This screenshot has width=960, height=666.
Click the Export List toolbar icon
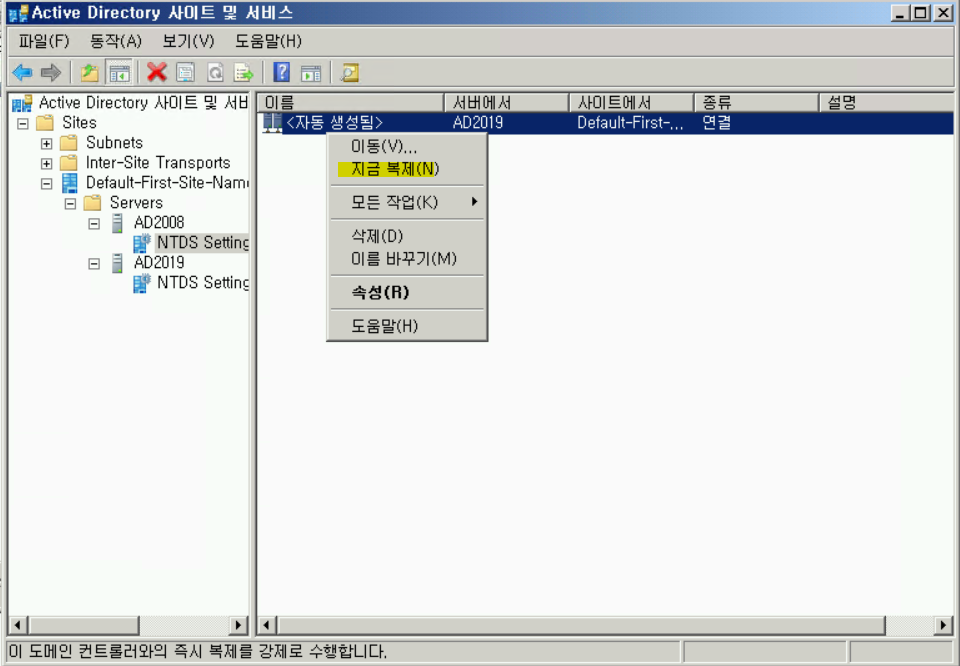tap(244, 73)
